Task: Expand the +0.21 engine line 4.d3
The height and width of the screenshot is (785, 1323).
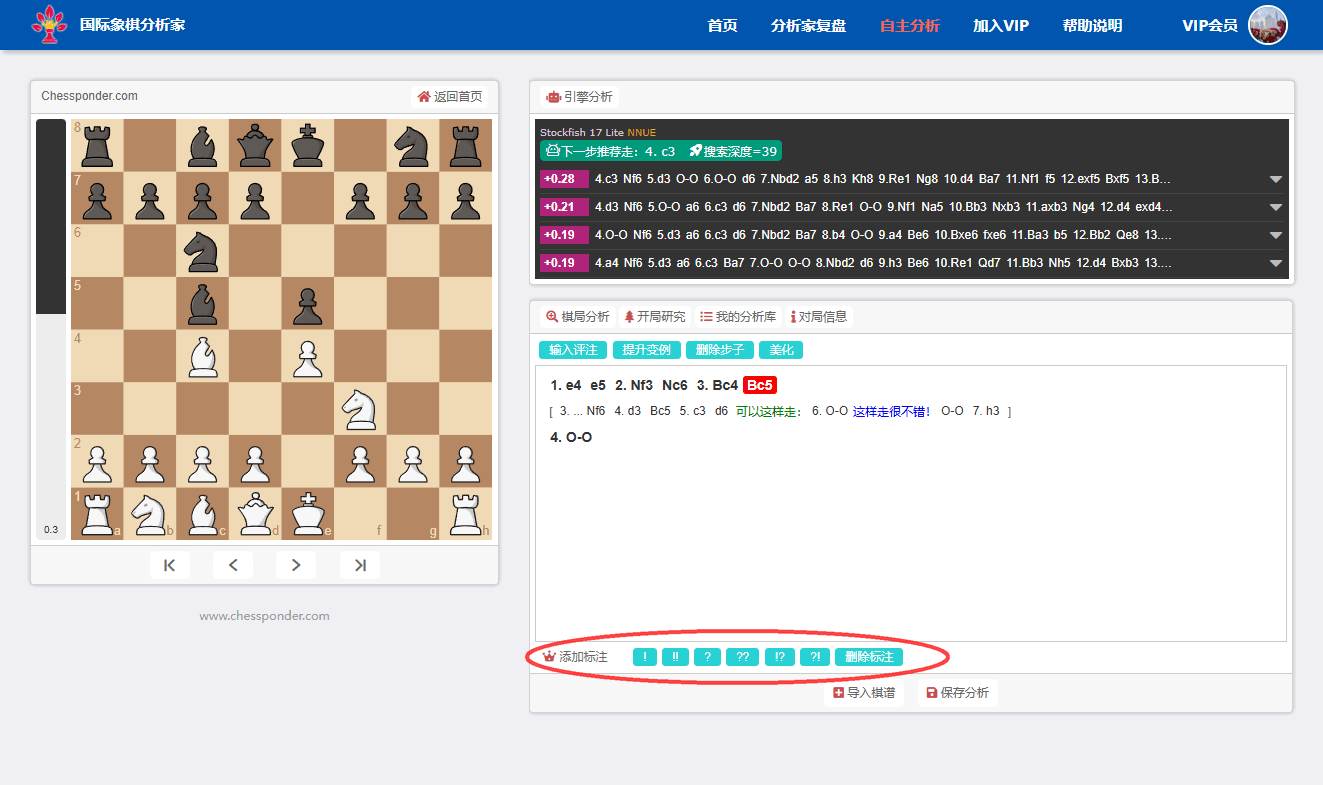Action: pos(1275,208)
